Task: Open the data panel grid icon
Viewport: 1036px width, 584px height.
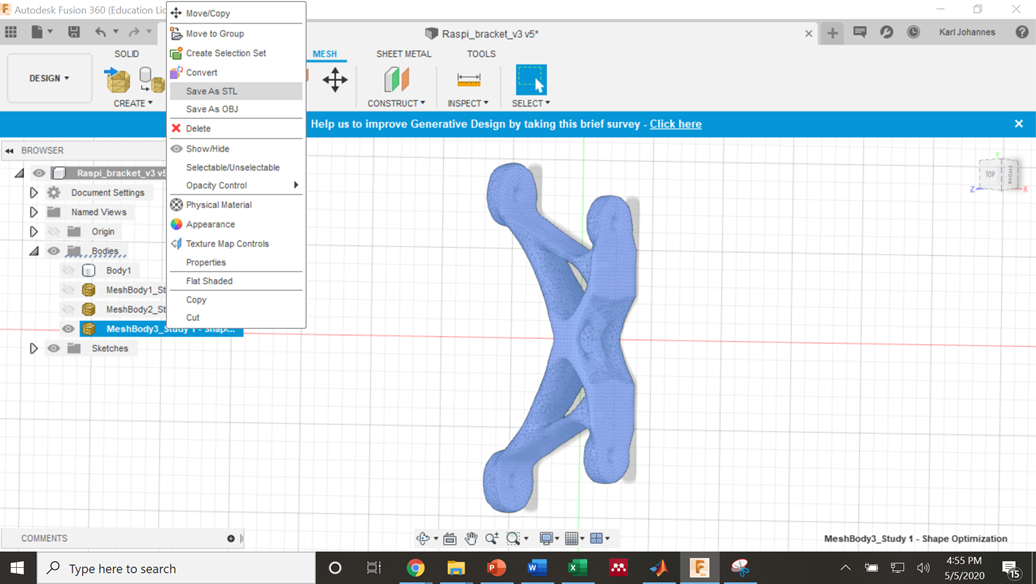Action: click(x=11, y=32)
